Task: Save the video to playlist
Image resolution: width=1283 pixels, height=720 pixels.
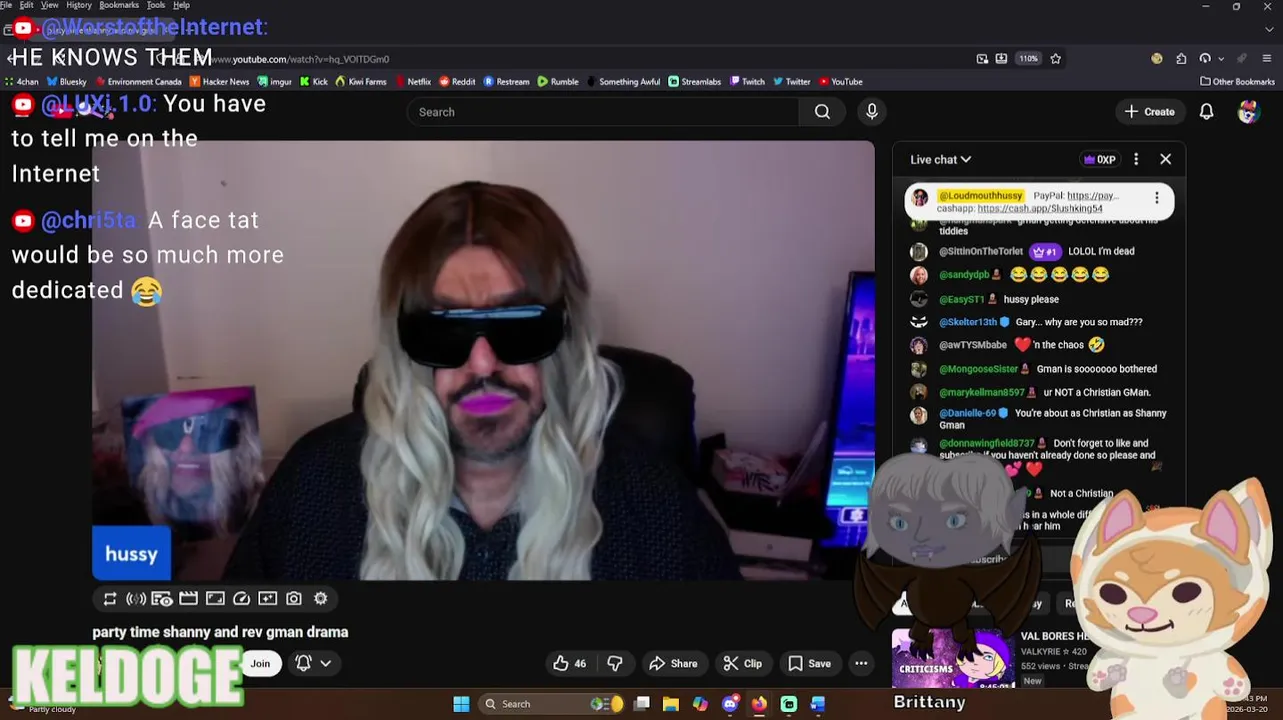Action: [809, 663]
